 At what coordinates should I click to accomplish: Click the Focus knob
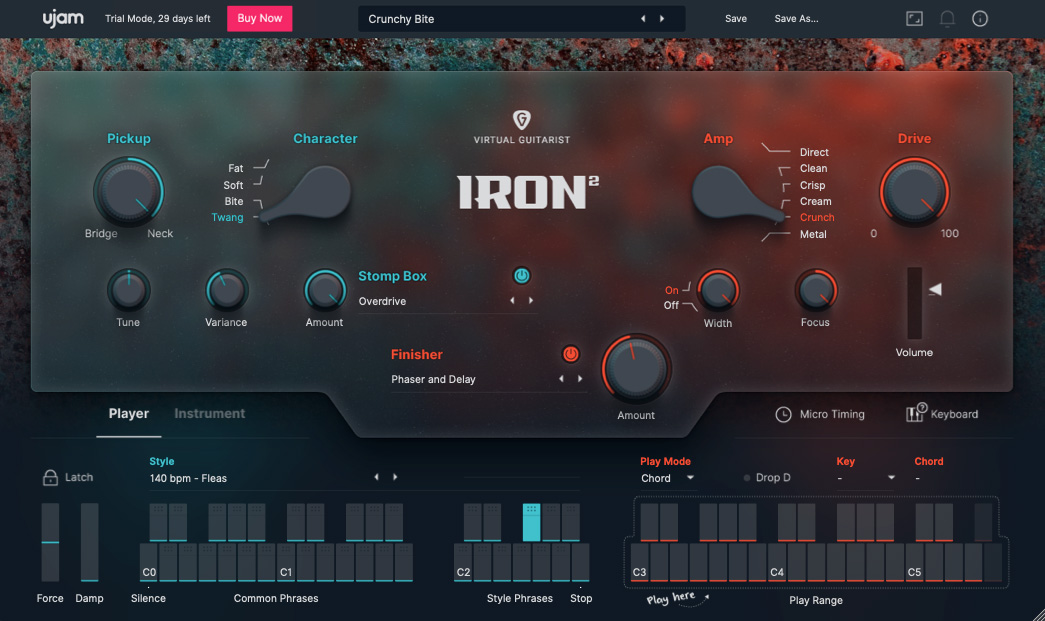point(816,291)
